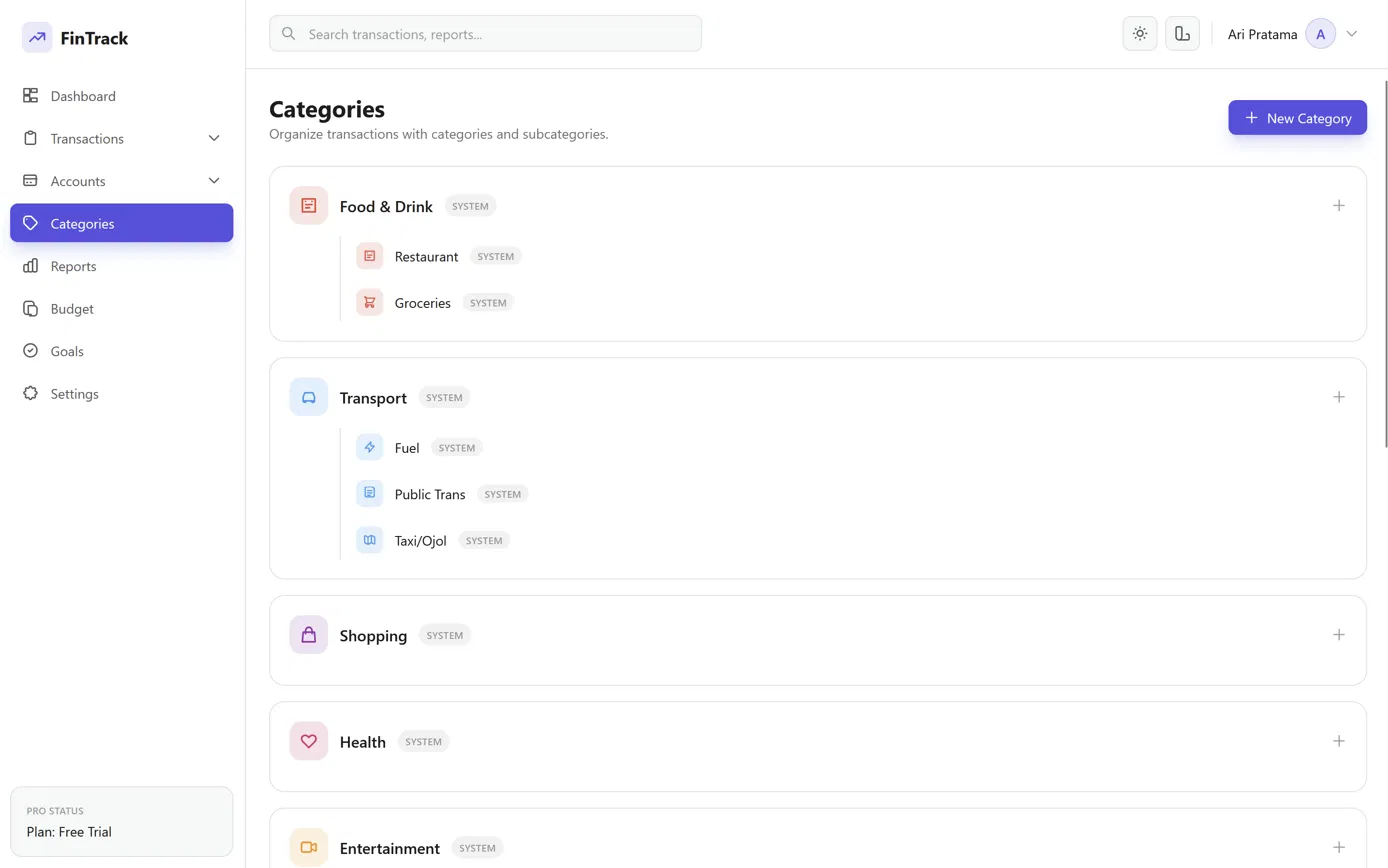
Task: Click the Food & Drink category title
Action: pos(386,207)
